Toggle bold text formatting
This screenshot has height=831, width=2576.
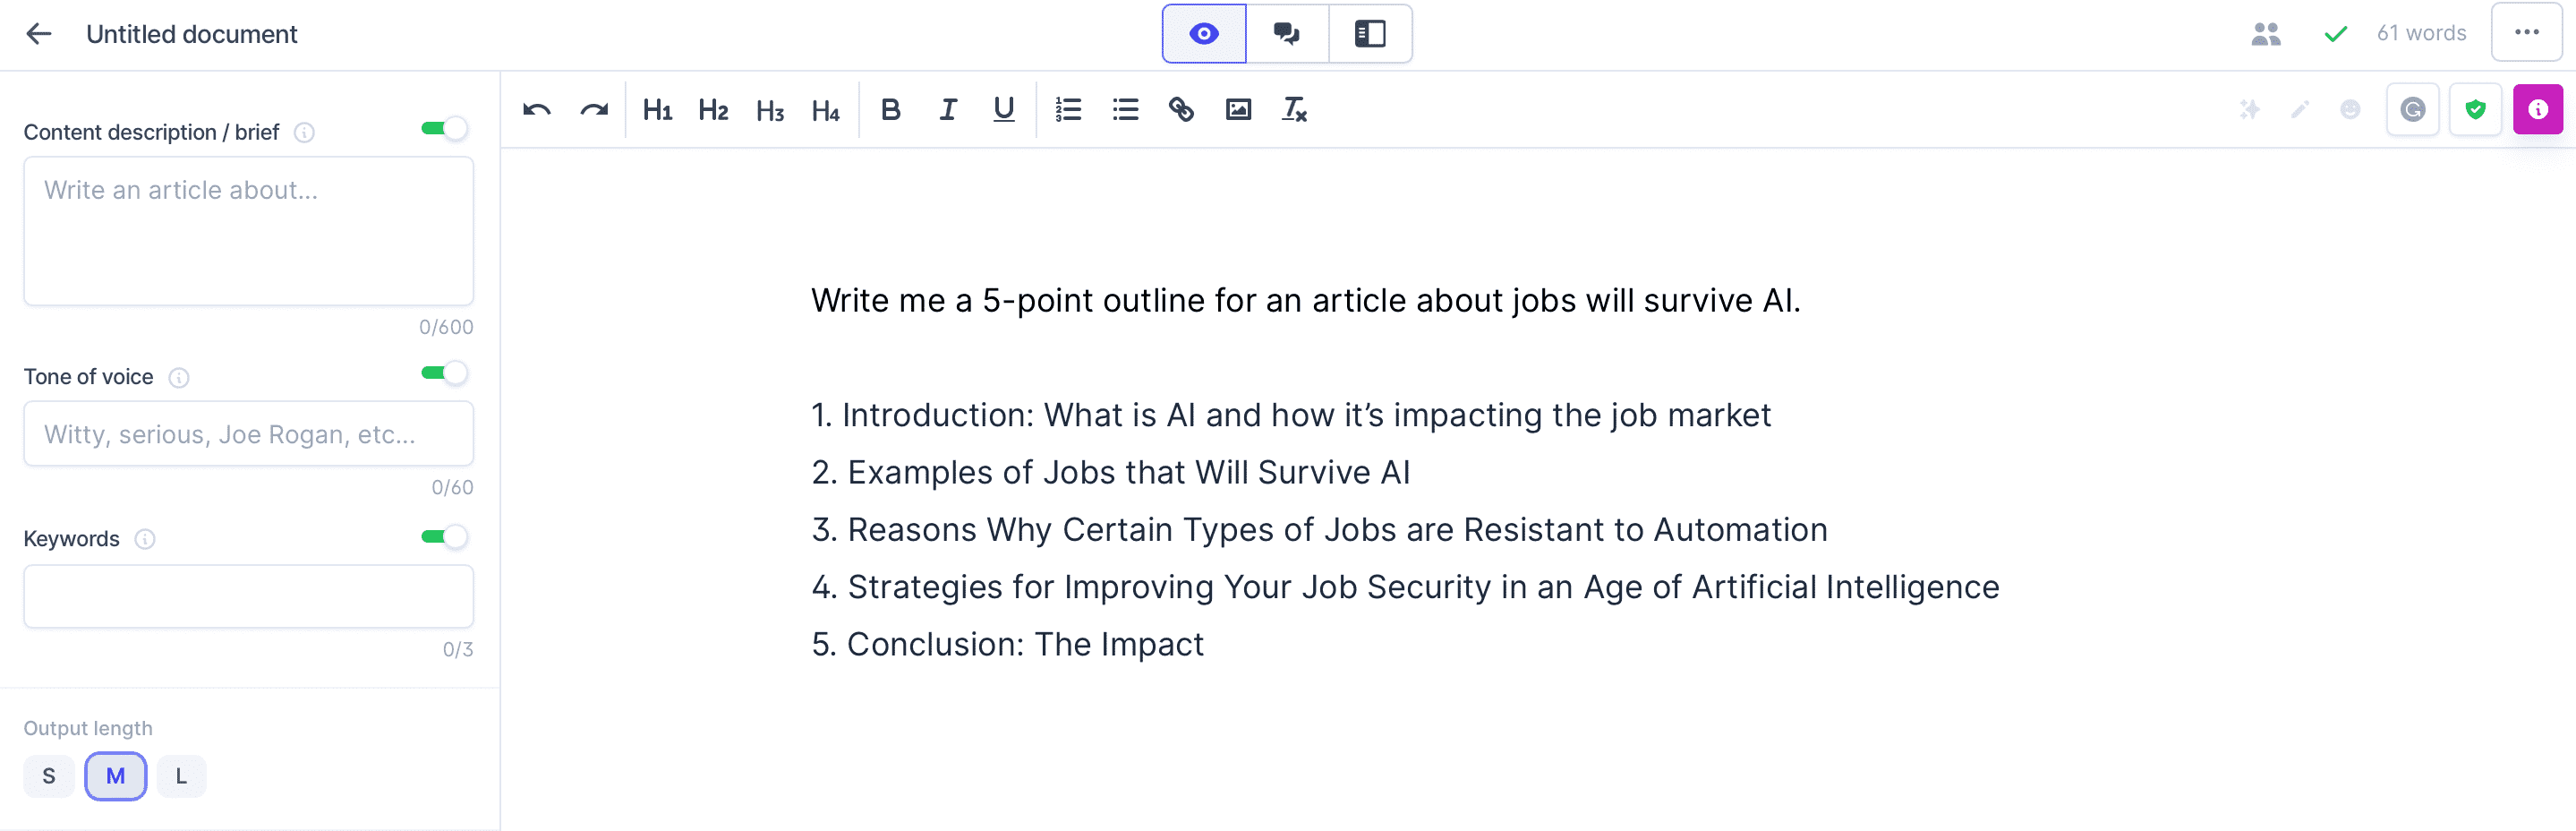[890, 110]
